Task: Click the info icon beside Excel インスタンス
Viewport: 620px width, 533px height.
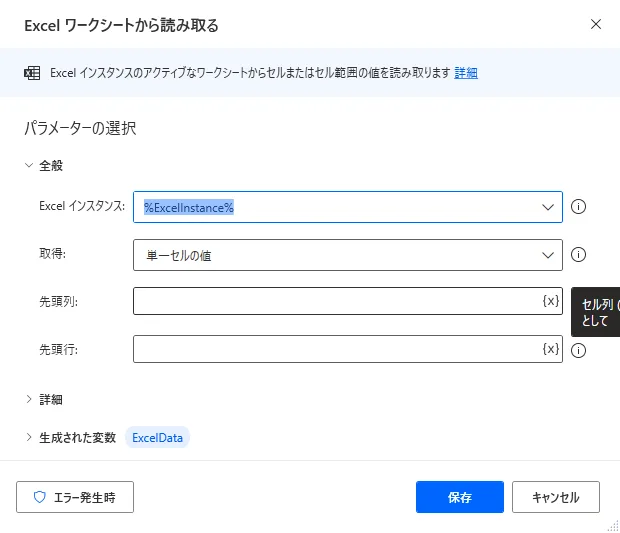Action: 578,207
